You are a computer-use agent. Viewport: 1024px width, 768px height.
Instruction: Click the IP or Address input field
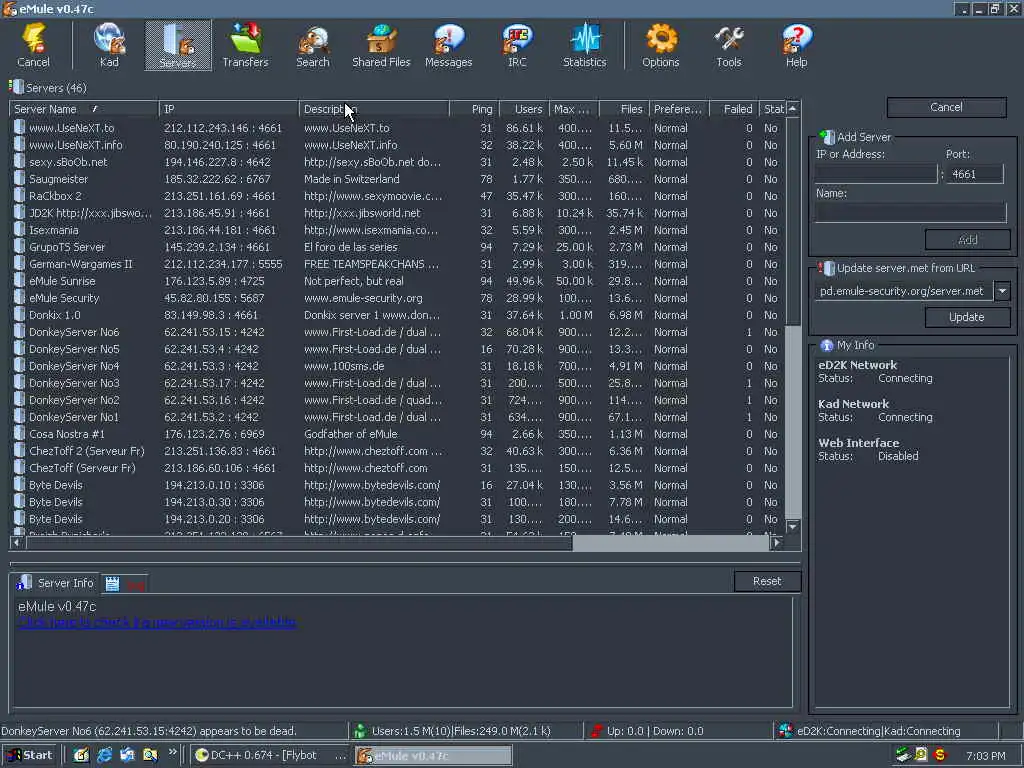click(876, 174)
